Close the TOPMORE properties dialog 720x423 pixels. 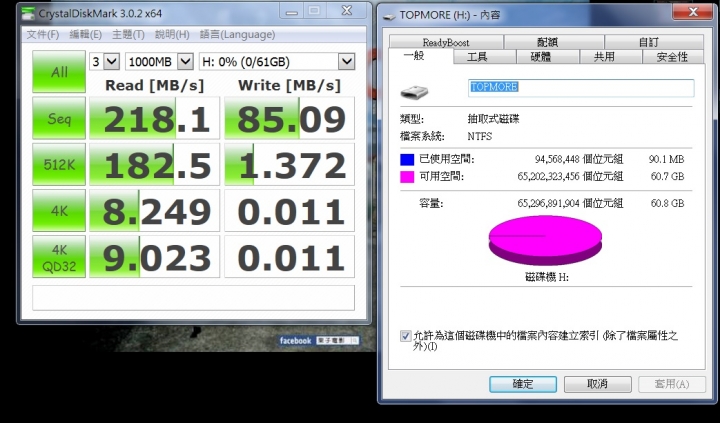point(692,12)
